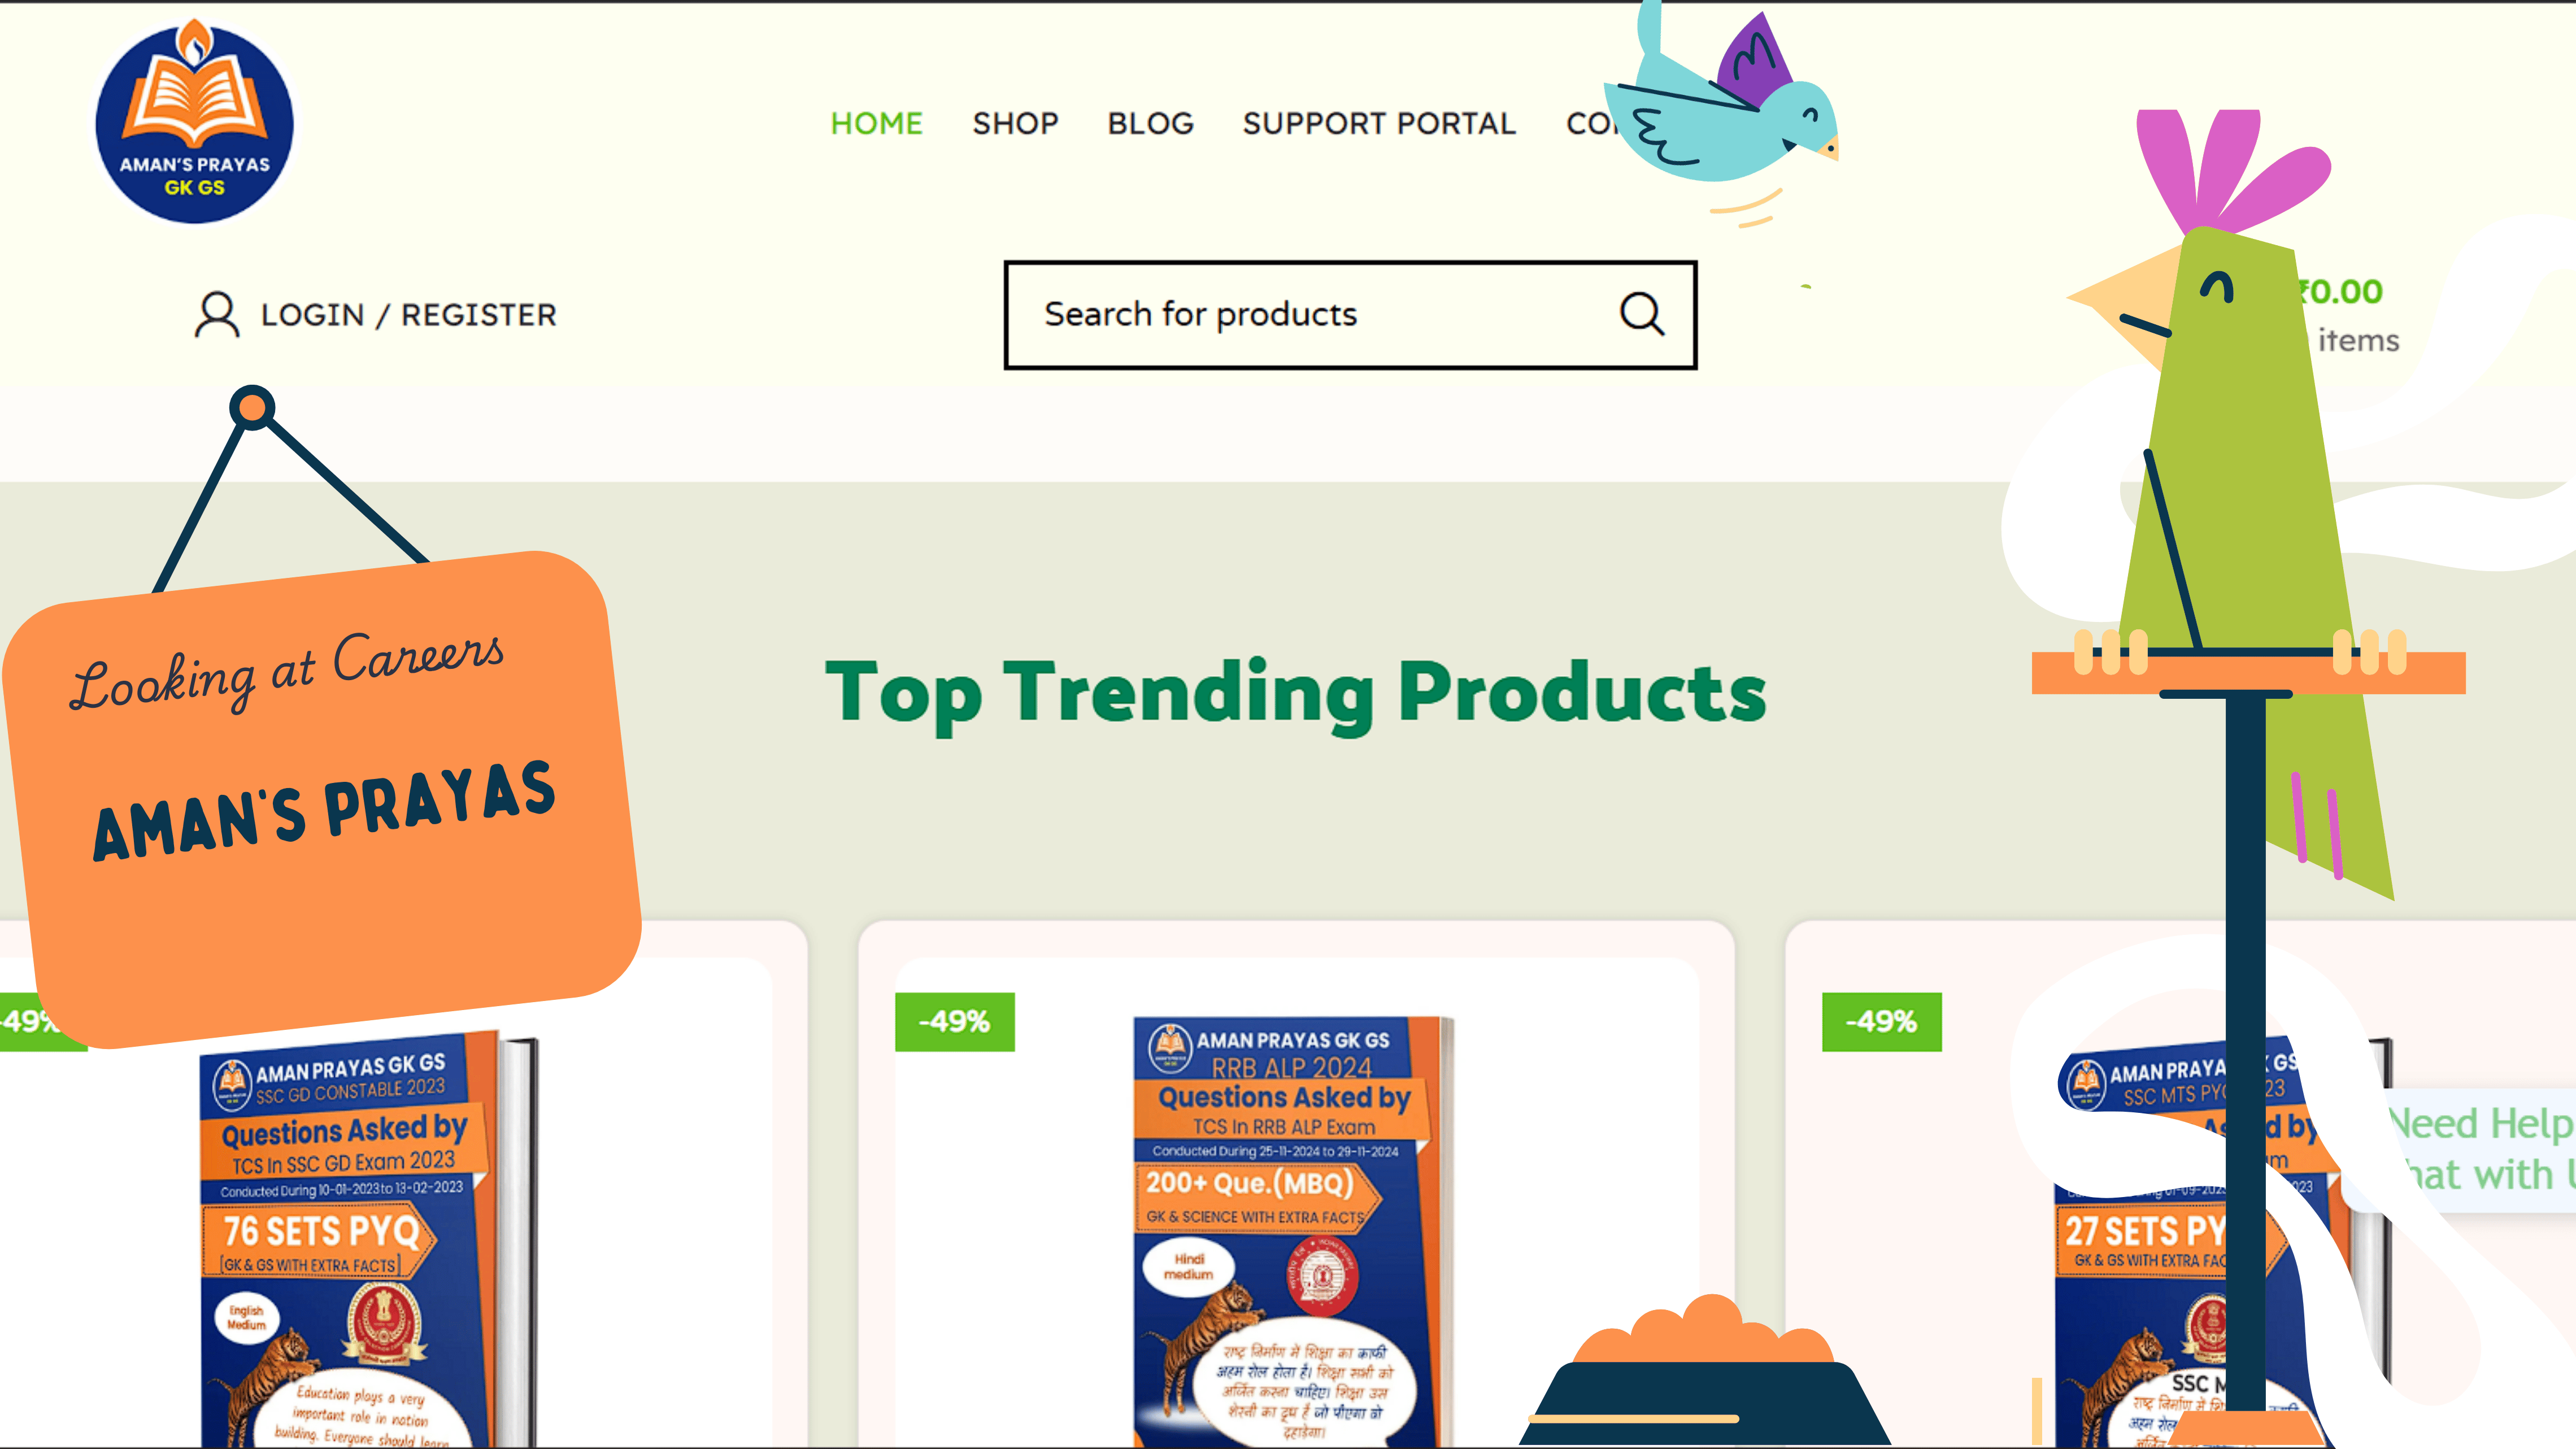
Task: Click the Aman's Prayas GK GS logo
Action: coord(195,121)
